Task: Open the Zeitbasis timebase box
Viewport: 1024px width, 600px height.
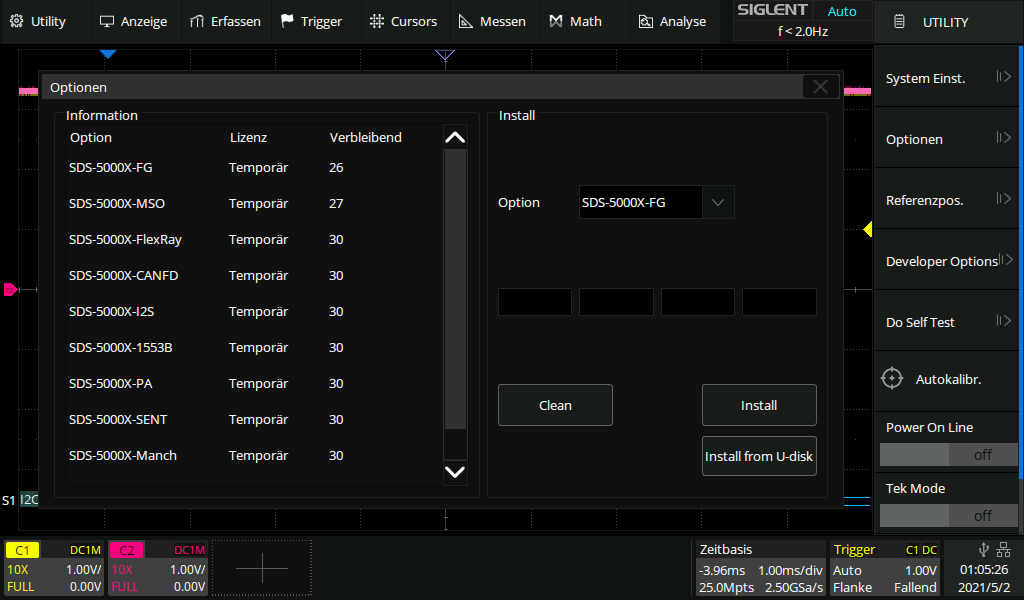Action: pyautogui.click(x=761, y=569)
